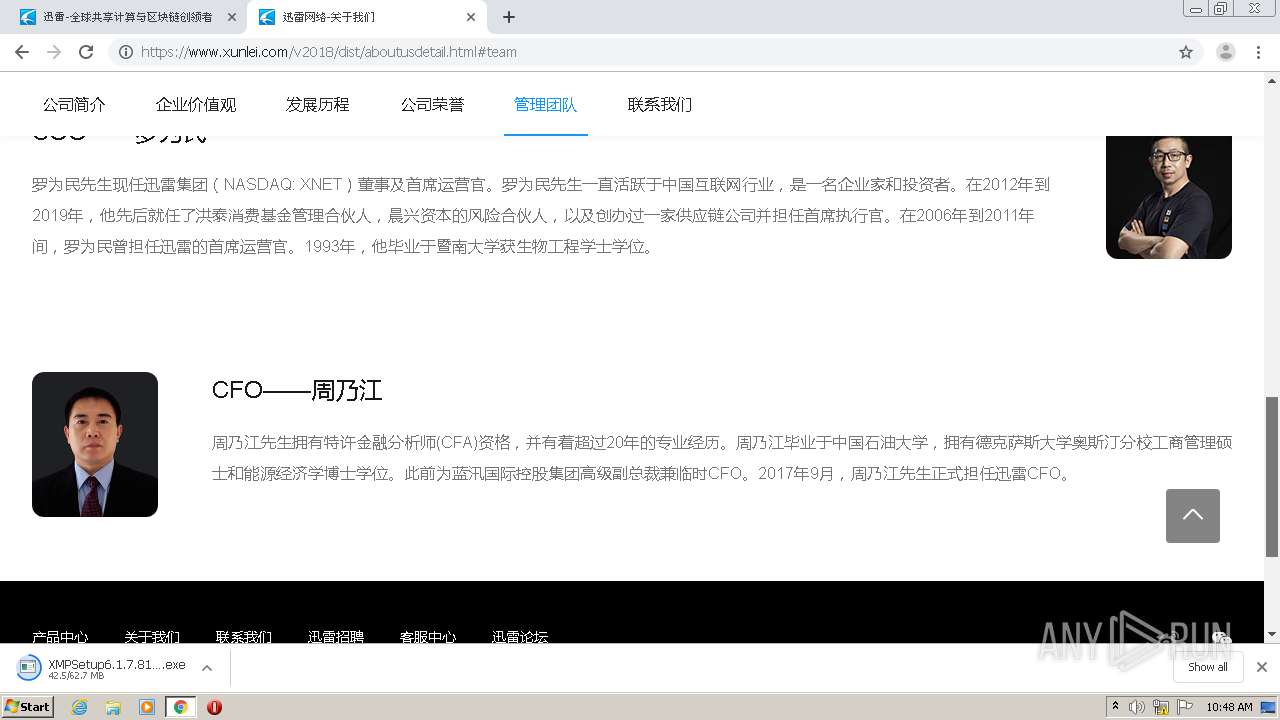Viewport: 1280px width, 720px height.
Task: Open the 联系我们 nav item
Action: 660,104
